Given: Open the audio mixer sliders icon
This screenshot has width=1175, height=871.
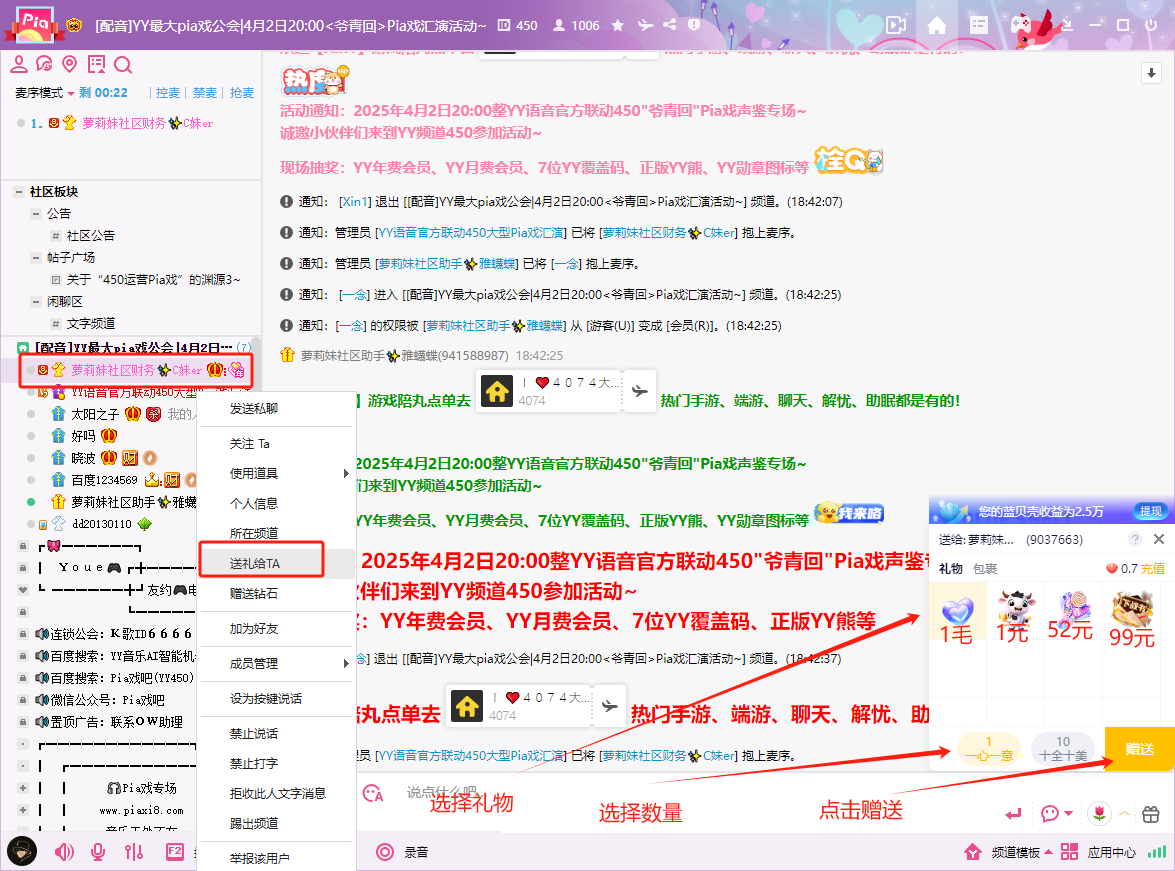Looking at the screenshot, I should [x=134, y=852].
